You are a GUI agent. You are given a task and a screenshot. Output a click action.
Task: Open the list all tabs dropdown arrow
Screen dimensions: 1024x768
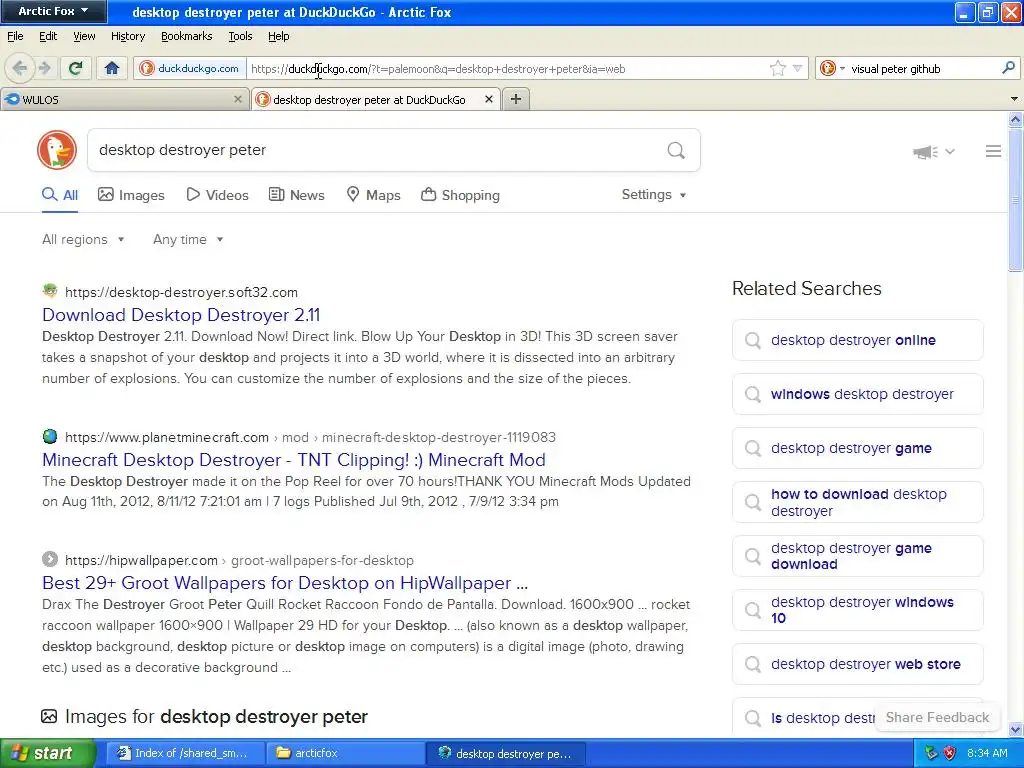[1014, 99]
